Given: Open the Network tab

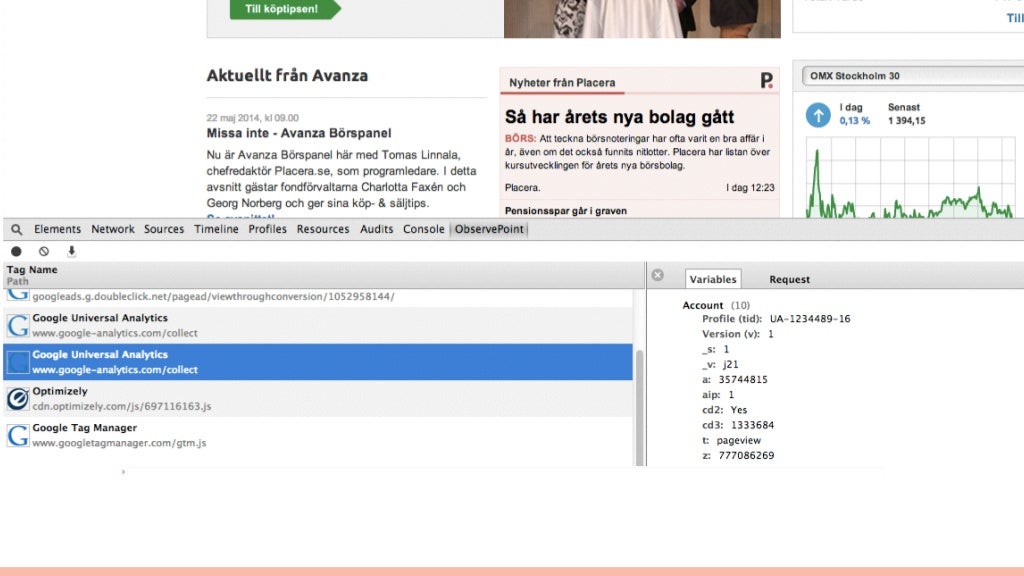Looking at the screenshot, I should click(x=113, y=229).
